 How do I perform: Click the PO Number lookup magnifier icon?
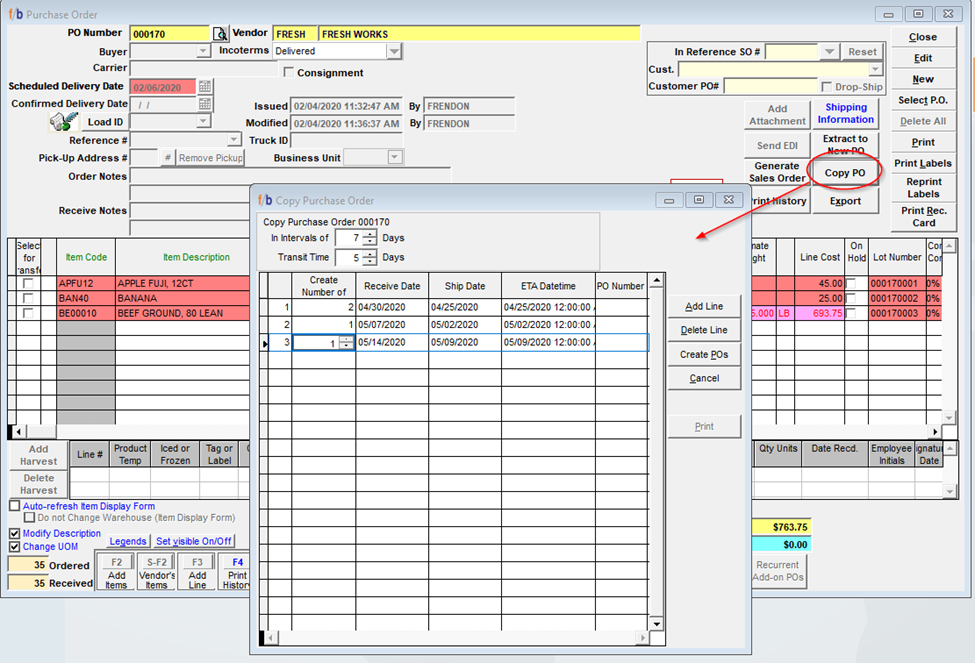click(x=220, y=34)
